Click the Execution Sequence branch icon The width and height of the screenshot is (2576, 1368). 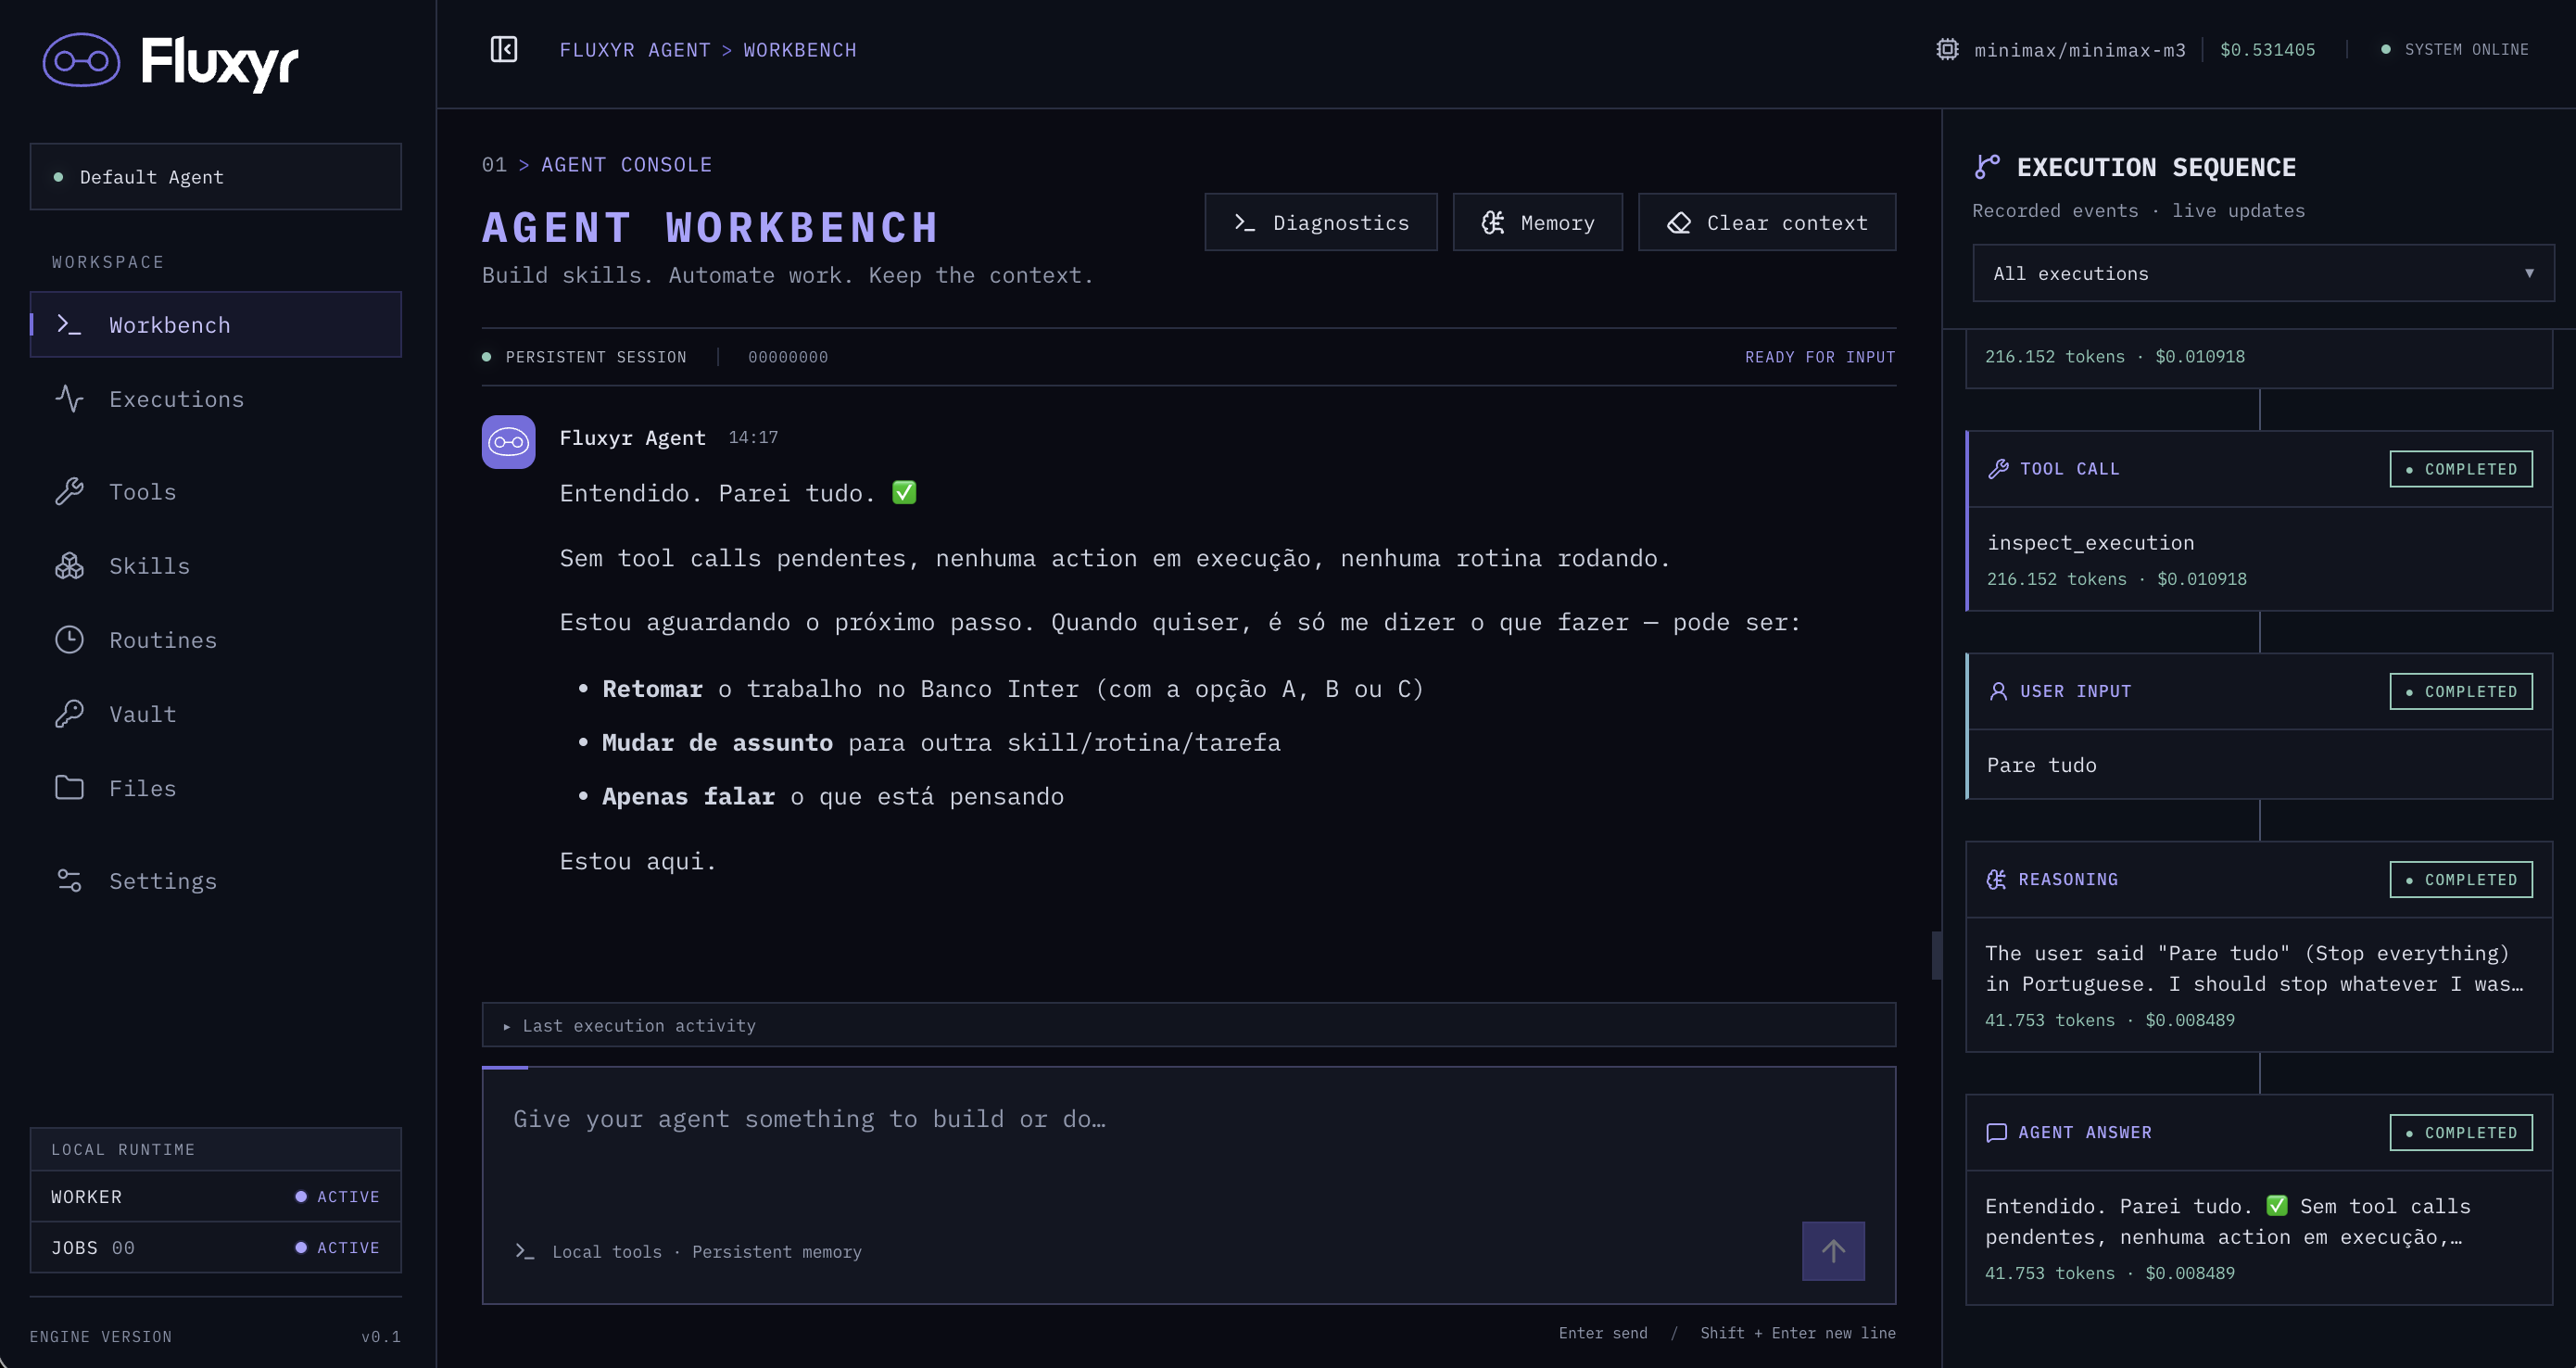click(x=1987, y=166)
